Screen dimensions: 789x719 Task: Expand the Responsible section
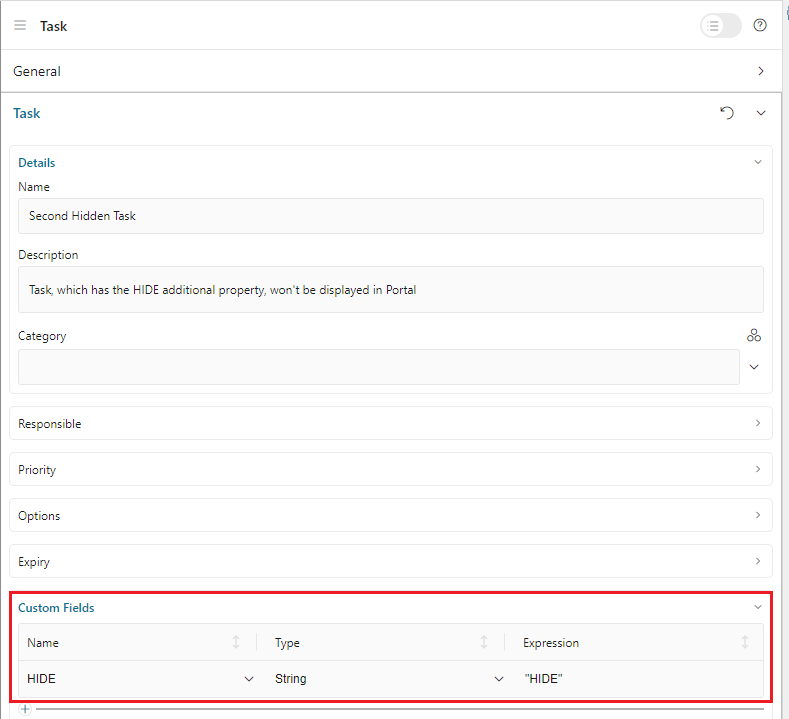click(x=757, y=423)
